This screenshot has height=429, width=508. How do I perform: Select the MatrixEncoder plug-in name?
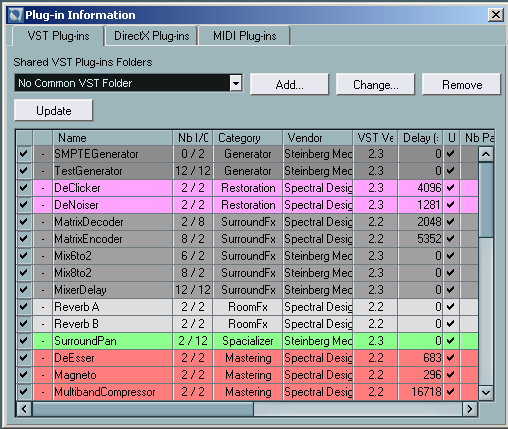click(88, 239)
